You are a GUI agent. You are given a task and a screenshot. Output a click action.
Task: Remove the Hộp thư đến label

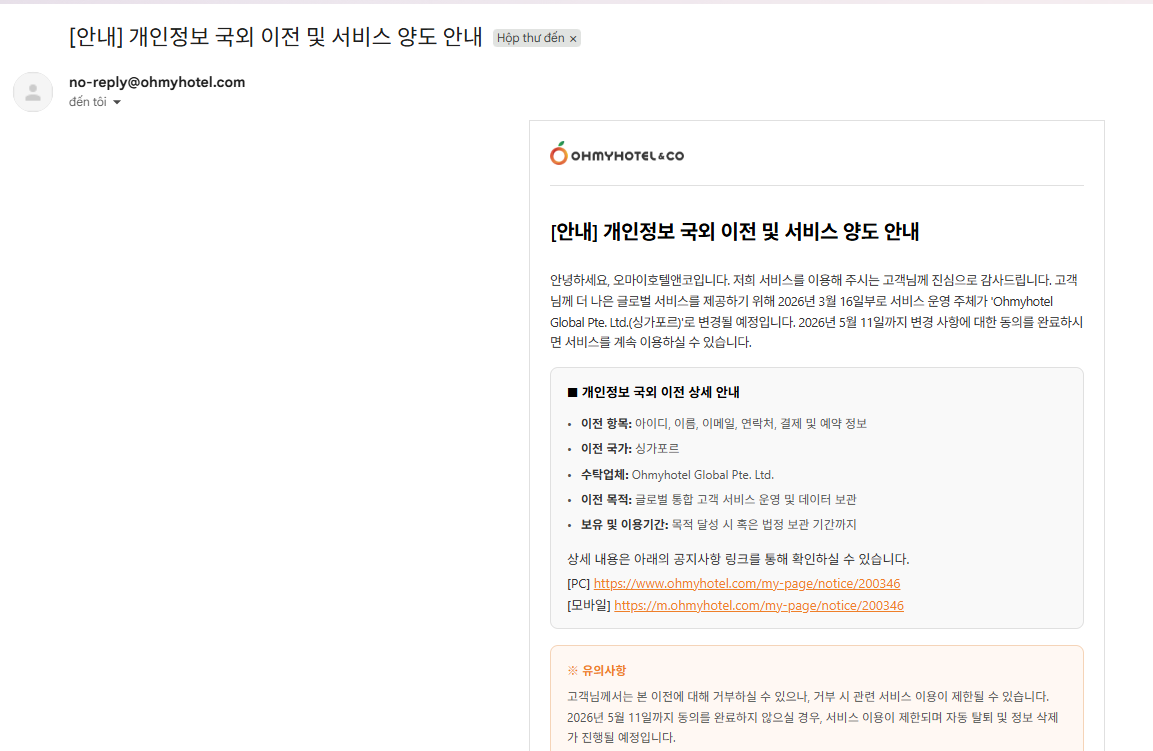click(574, 39)
